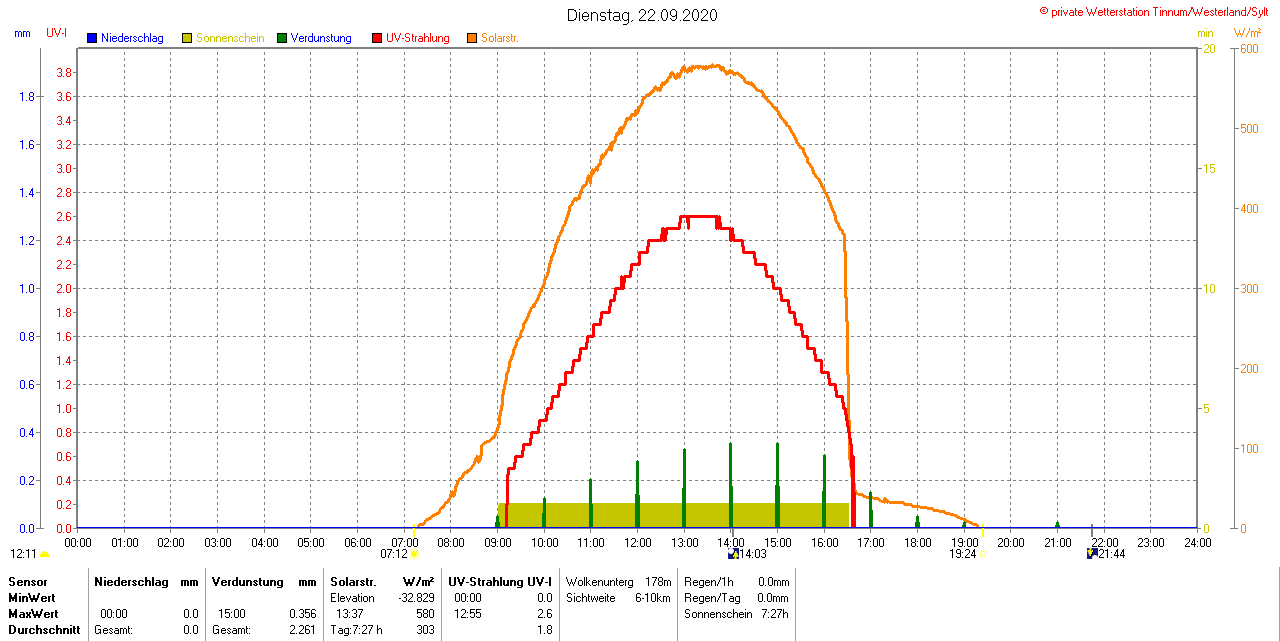Click the blue Niederschlag legend swatch
Screen dimensions: 1280x641
pos(92,38)
